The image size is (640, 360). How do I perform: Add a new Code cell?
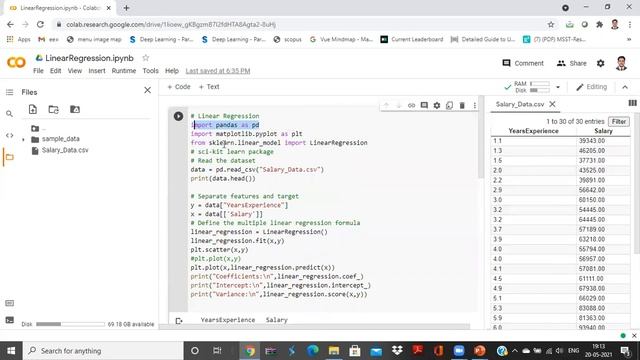[x=179, y=87]
